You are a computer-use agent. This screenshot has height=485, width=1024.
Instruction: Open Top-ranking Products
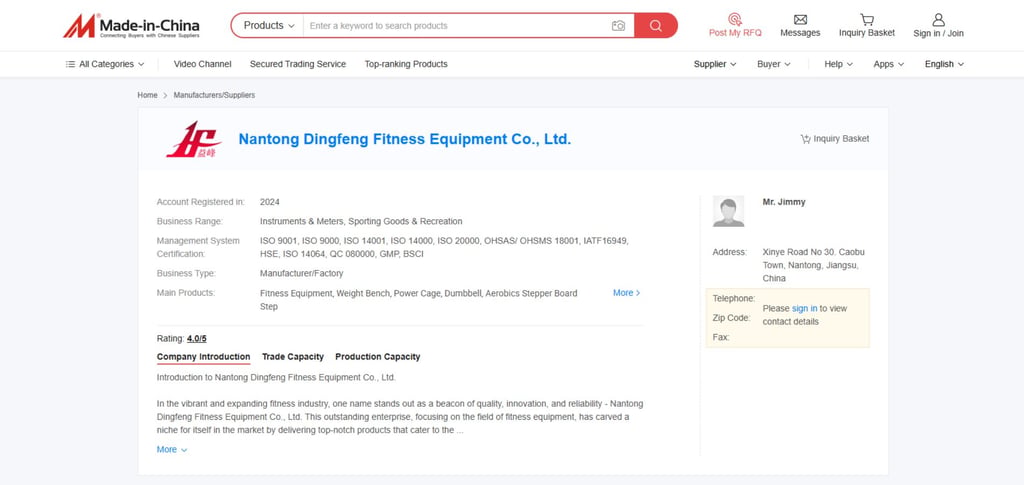(406, 64)
